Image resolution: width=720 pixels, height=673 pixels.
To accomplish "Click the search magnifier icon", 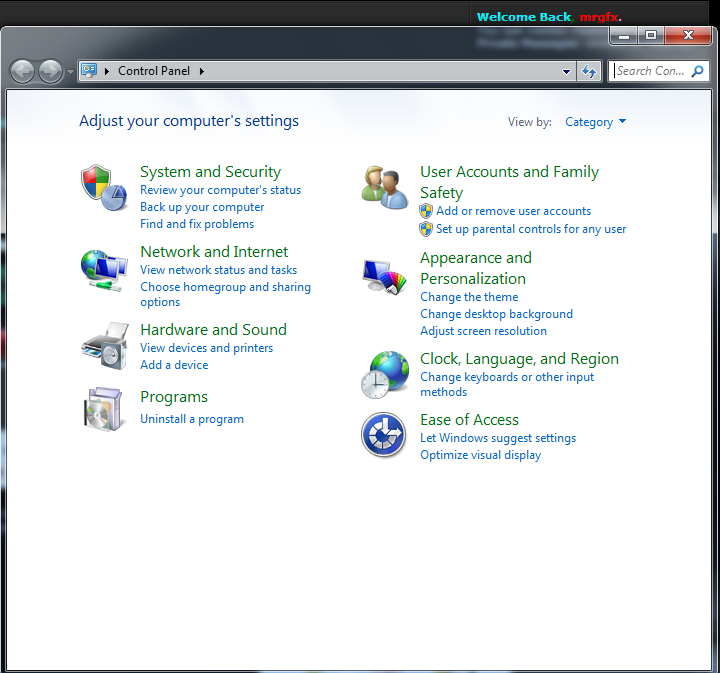I will (x=698, y=71).
